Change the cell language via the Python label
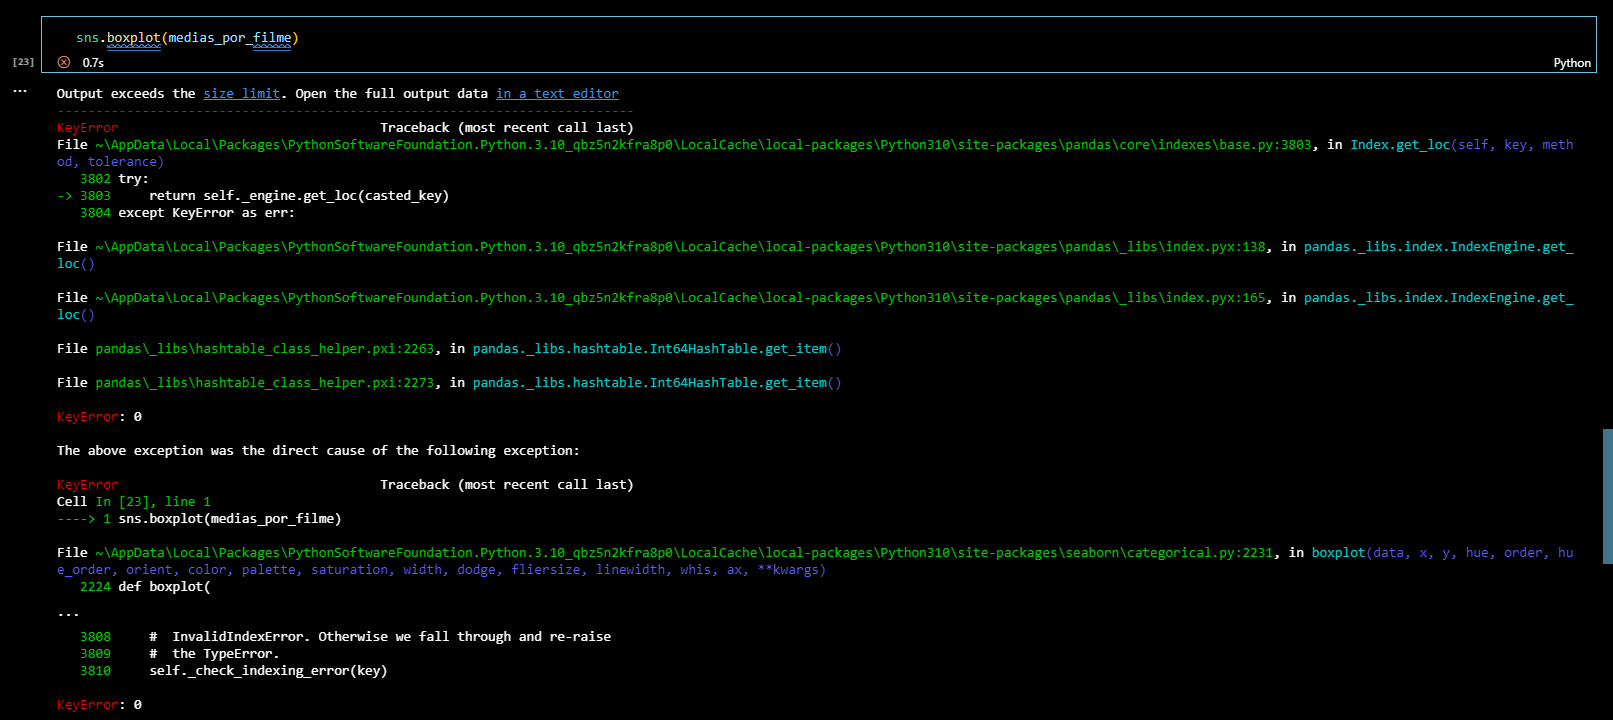Viewport: 1613px width, 720px height. 1572,63
